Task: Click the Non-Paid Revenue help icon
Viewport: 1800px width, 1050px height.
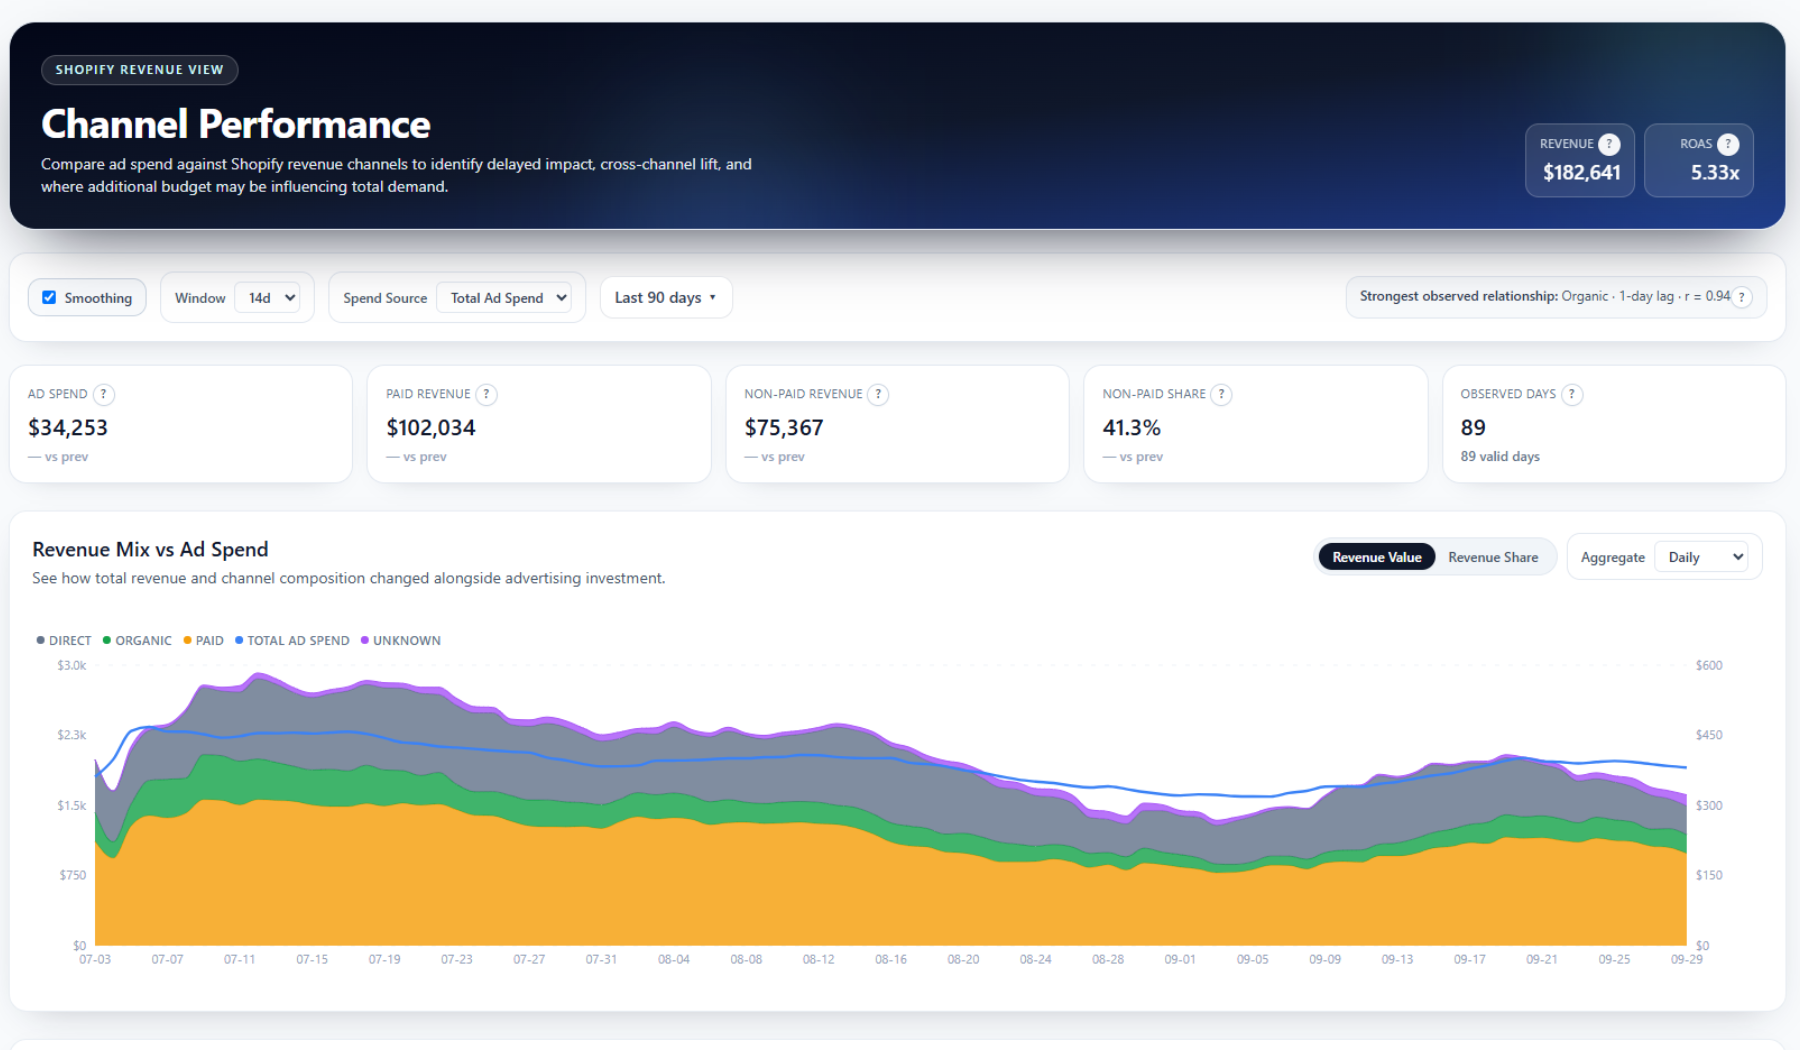Action: tap(878, 394)
